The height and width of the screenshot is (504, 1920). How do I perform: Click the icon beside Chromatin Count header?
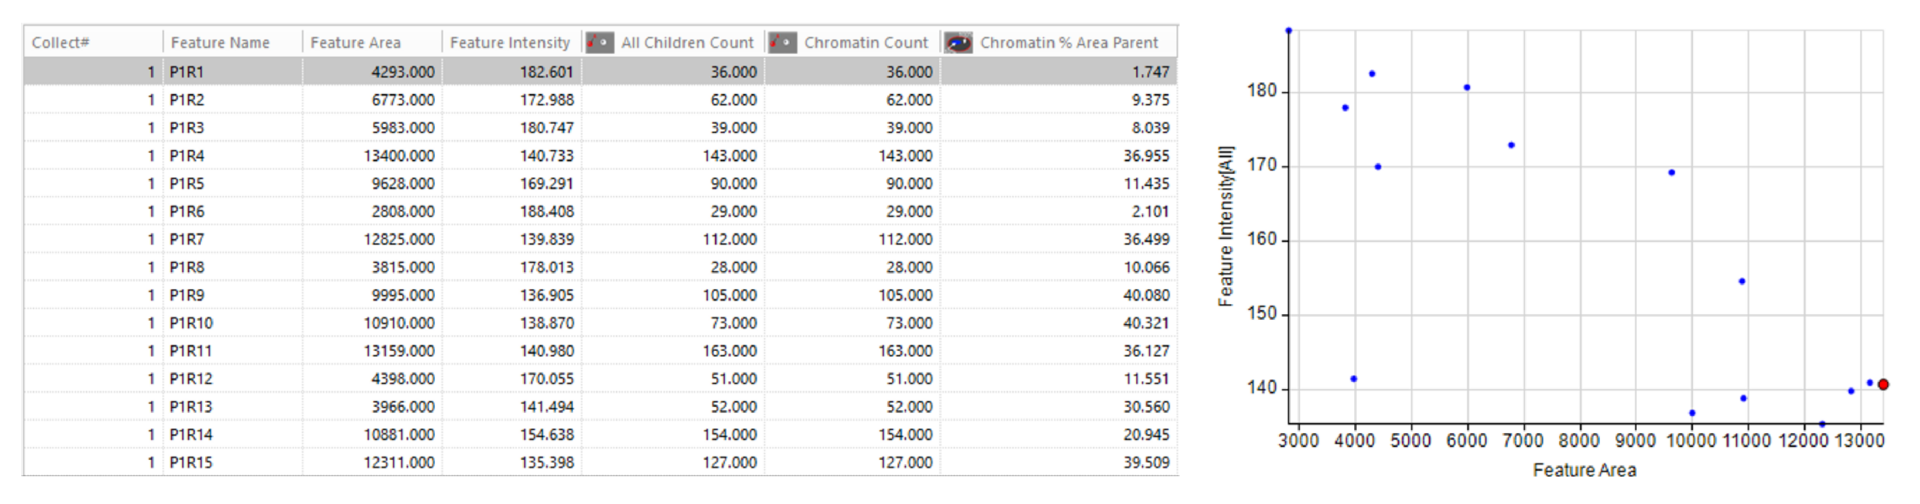[x=783, y=42]
